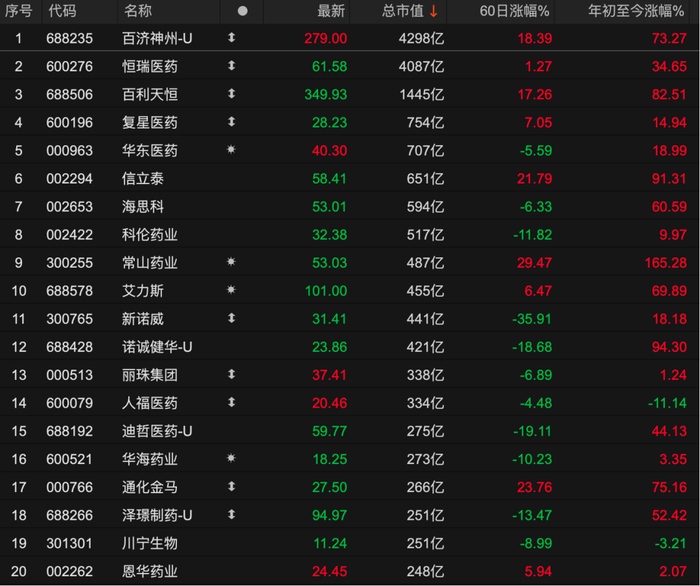This screenshot has width=700, height=586.
Task: Select the stock name 恒瑞医药
Action: [x=150, y=66]
